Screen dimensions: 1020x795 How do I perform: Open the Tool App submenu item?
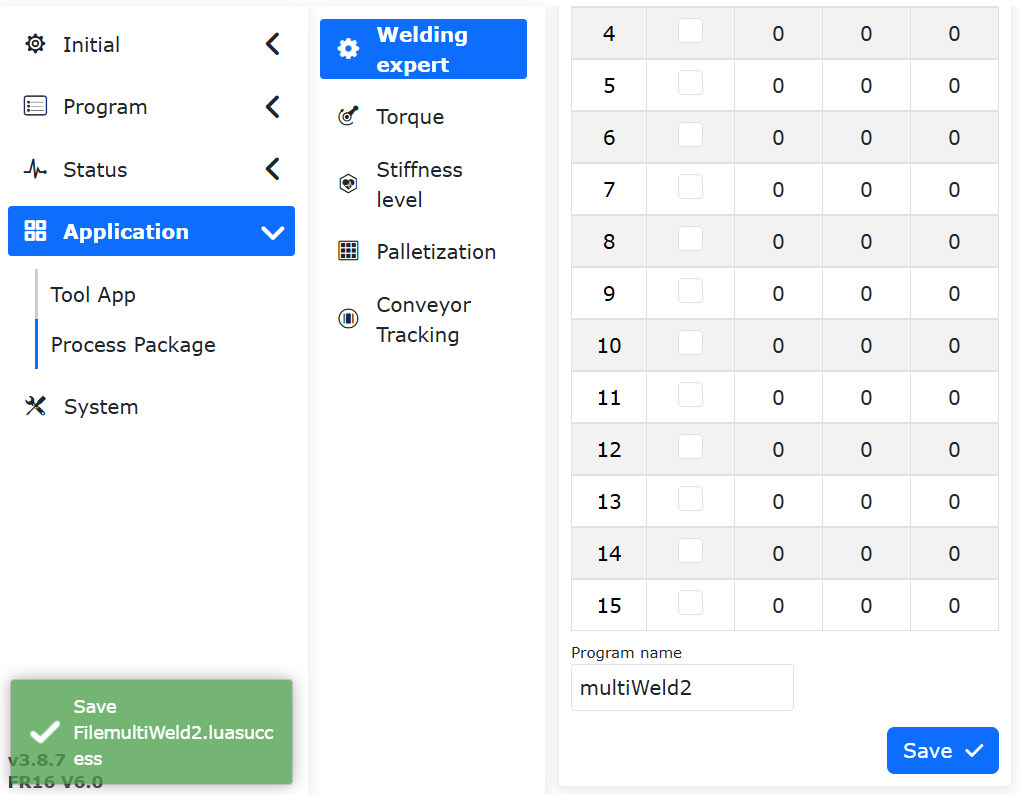coord(93,295)
